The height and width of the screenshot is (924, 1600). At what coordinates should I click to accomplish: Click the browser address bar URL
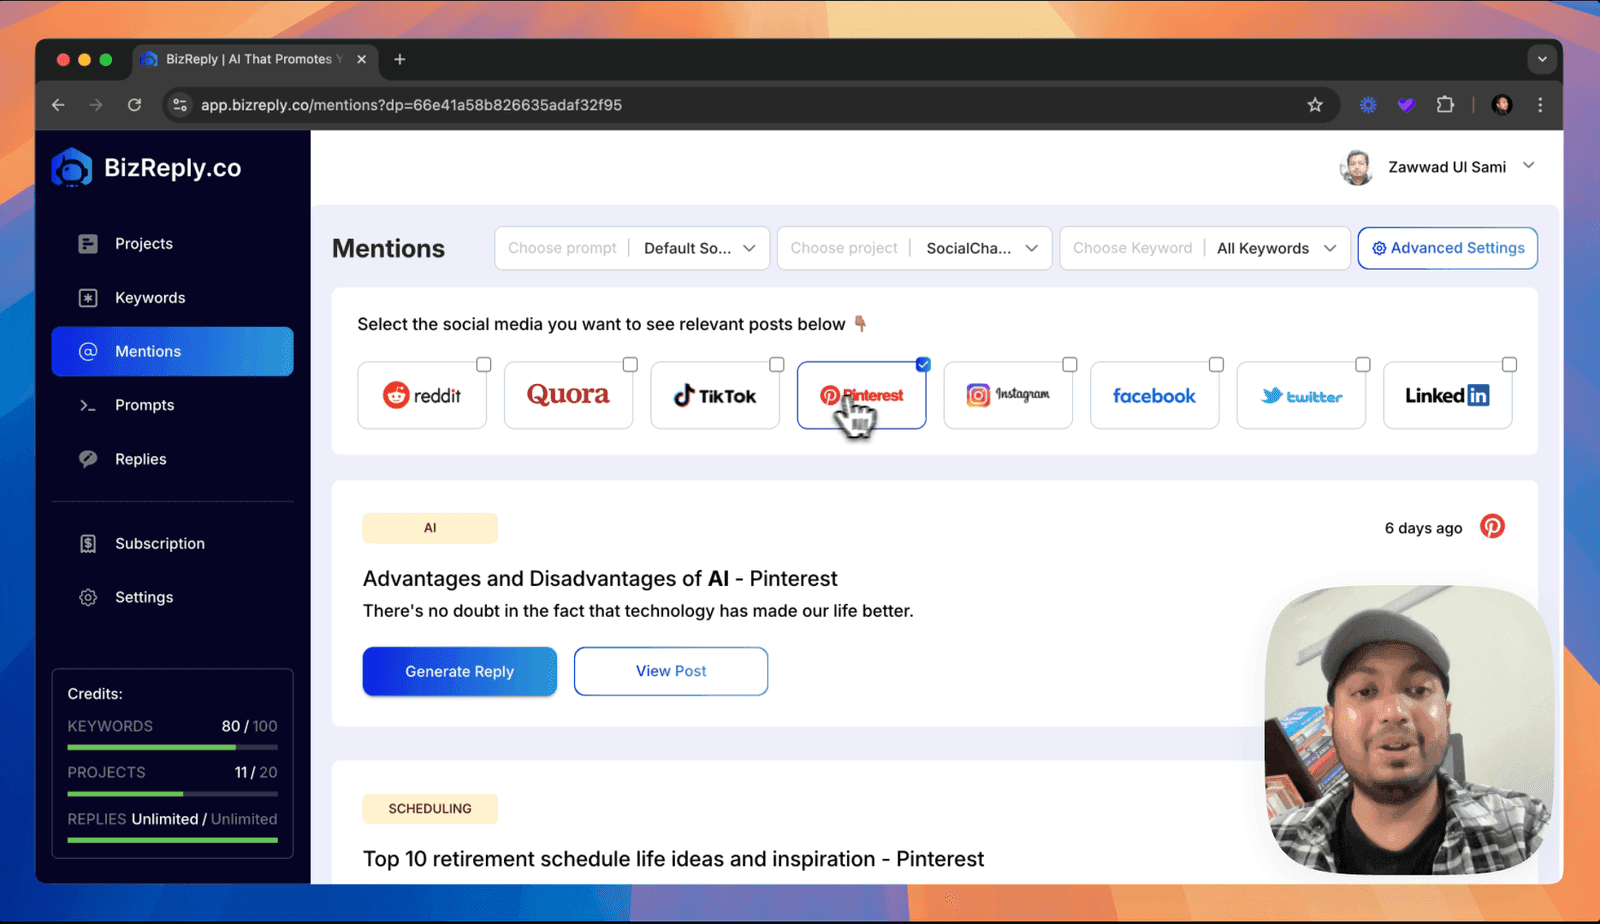(x=411, y=105)
